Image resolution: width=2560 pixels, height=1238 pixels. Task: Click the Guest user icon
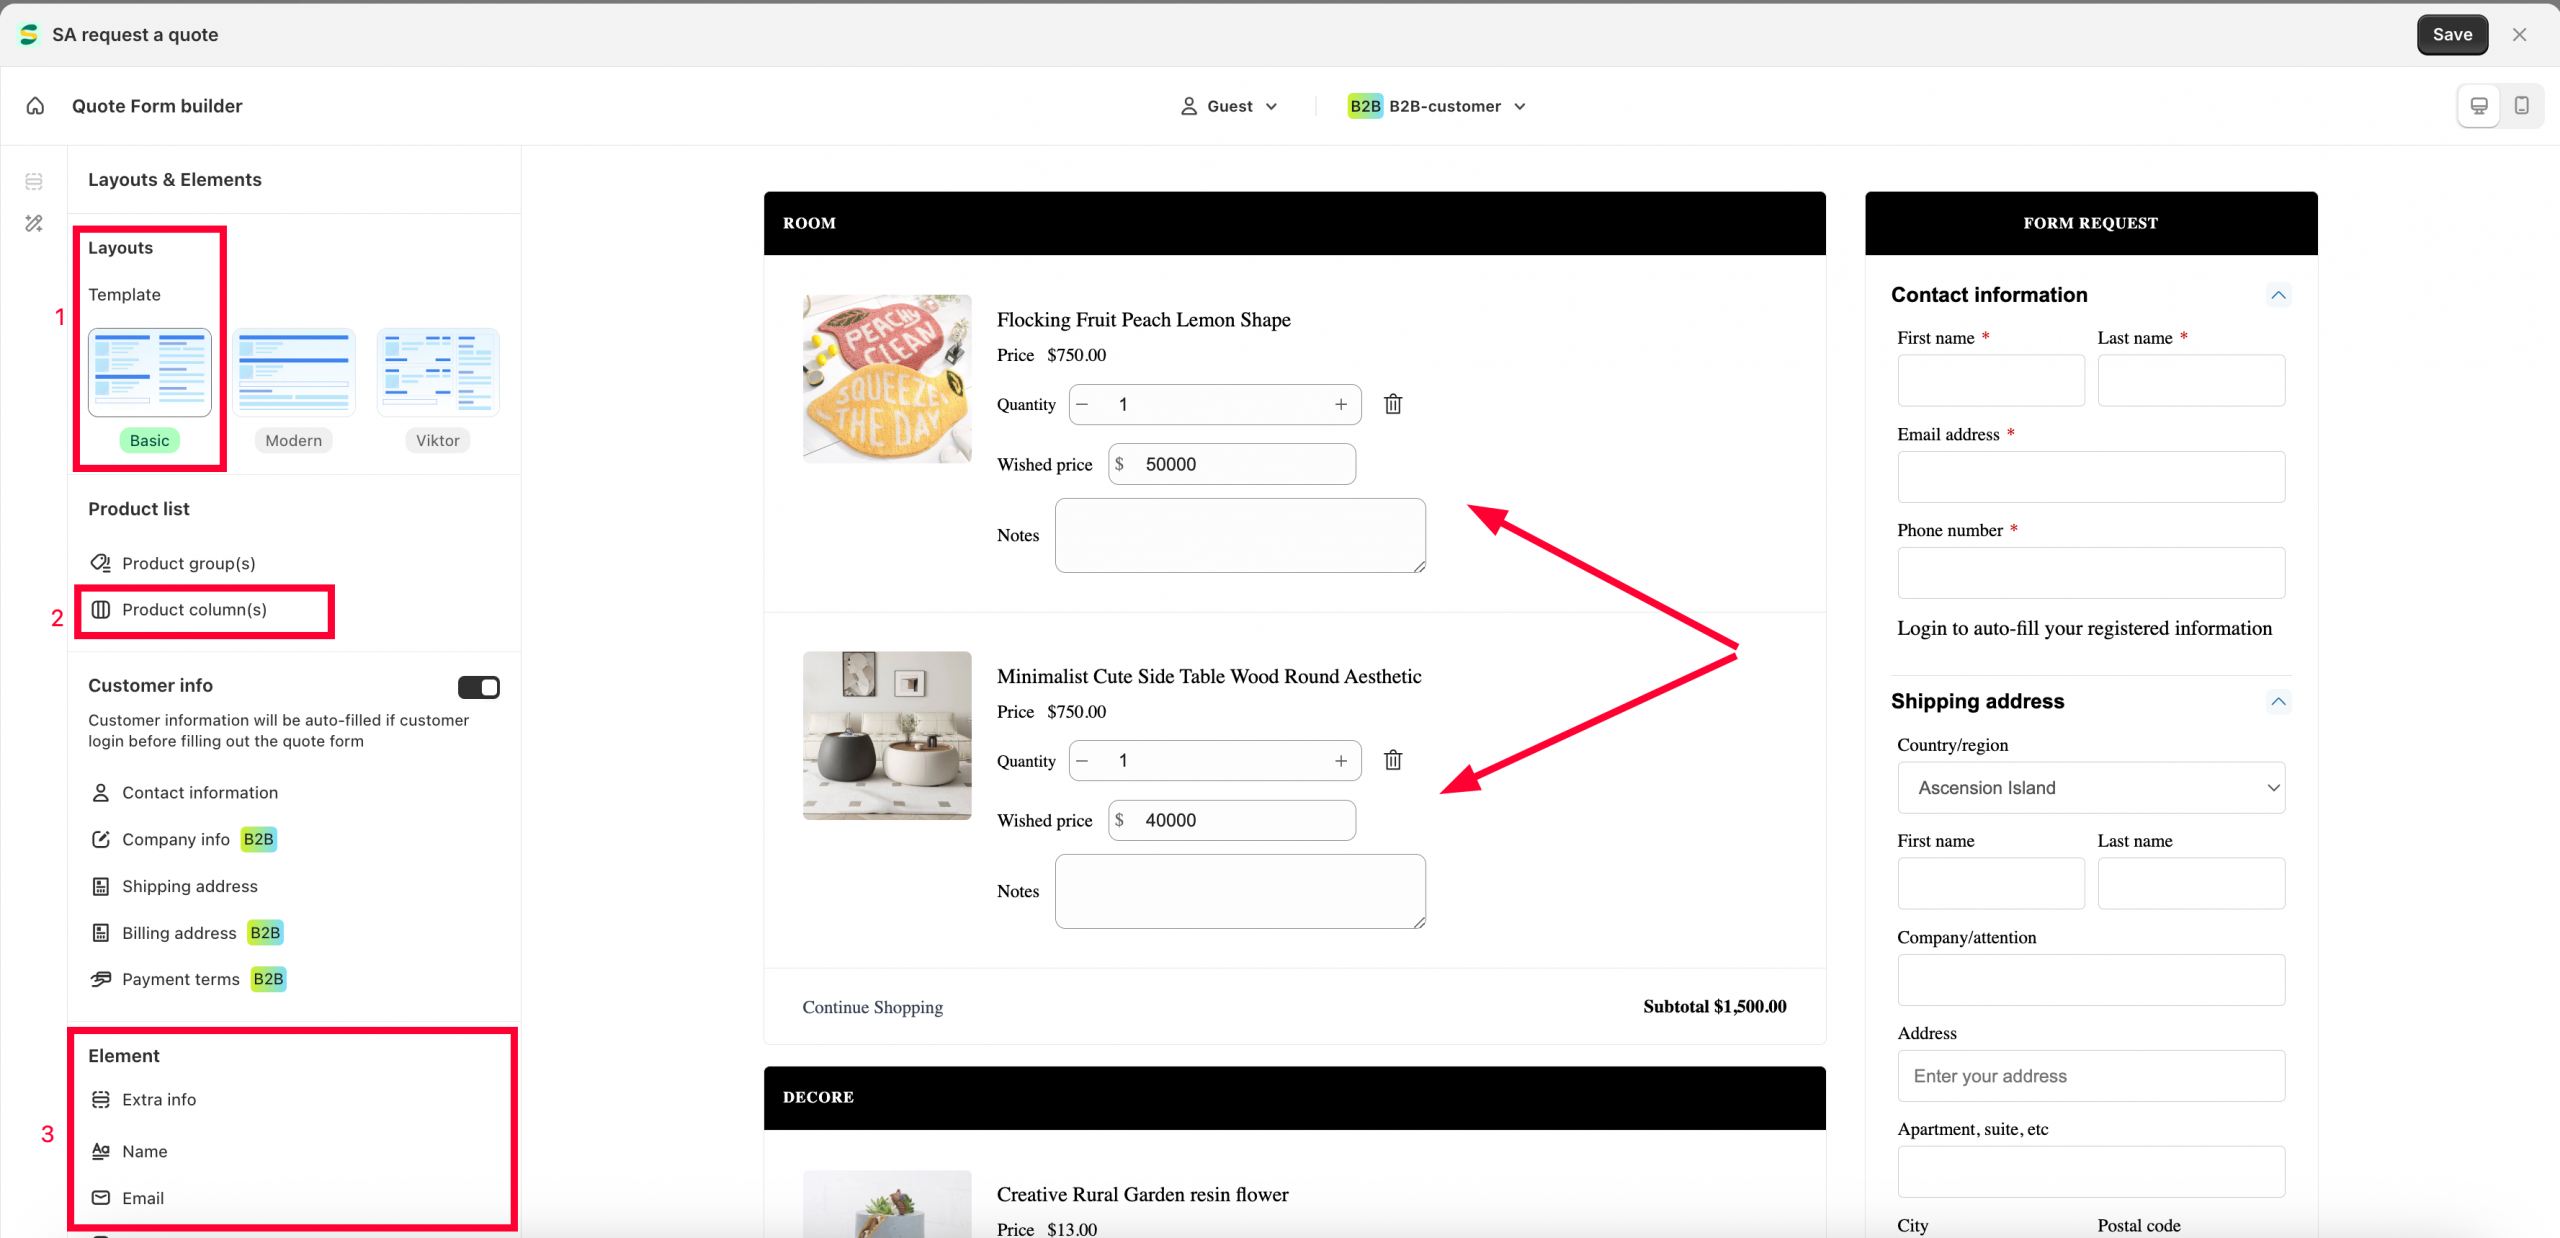(x=1189, y=106)
